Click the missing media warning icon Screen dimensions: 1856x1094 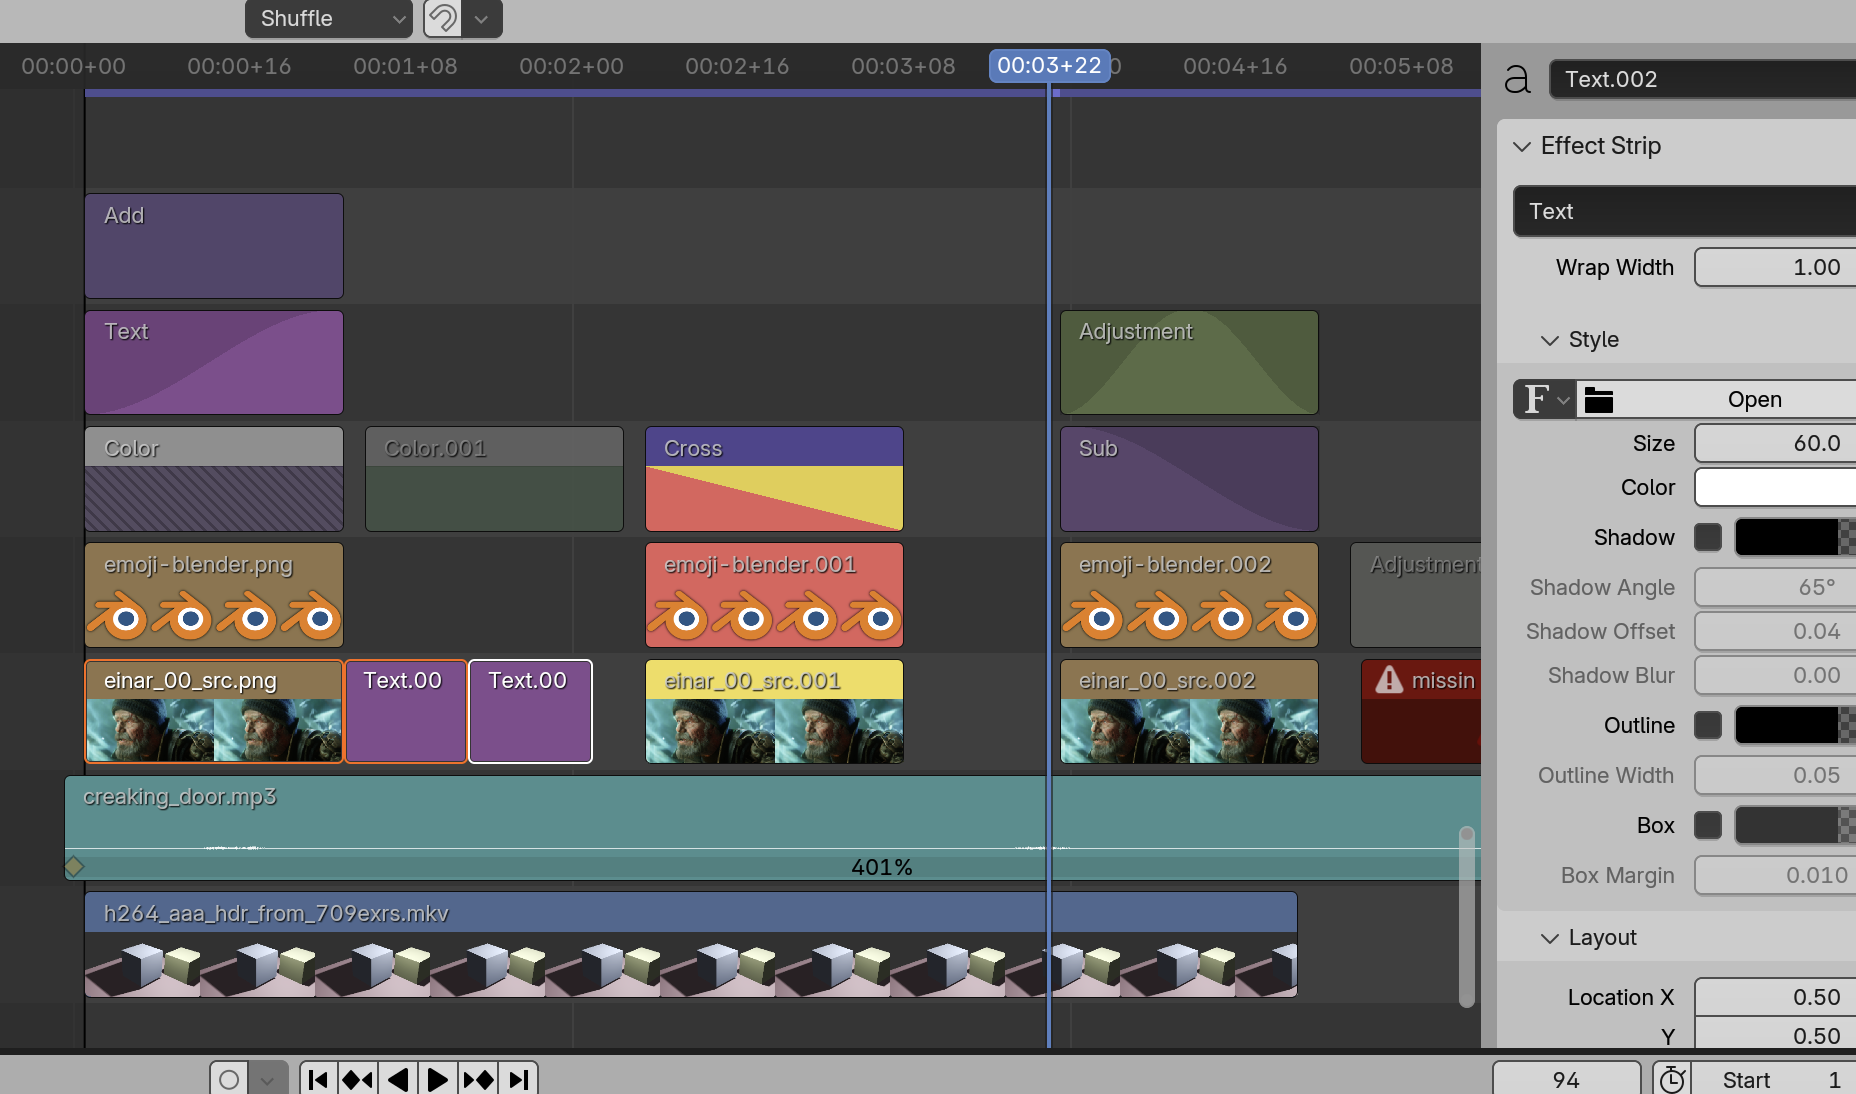point(1389,680)
